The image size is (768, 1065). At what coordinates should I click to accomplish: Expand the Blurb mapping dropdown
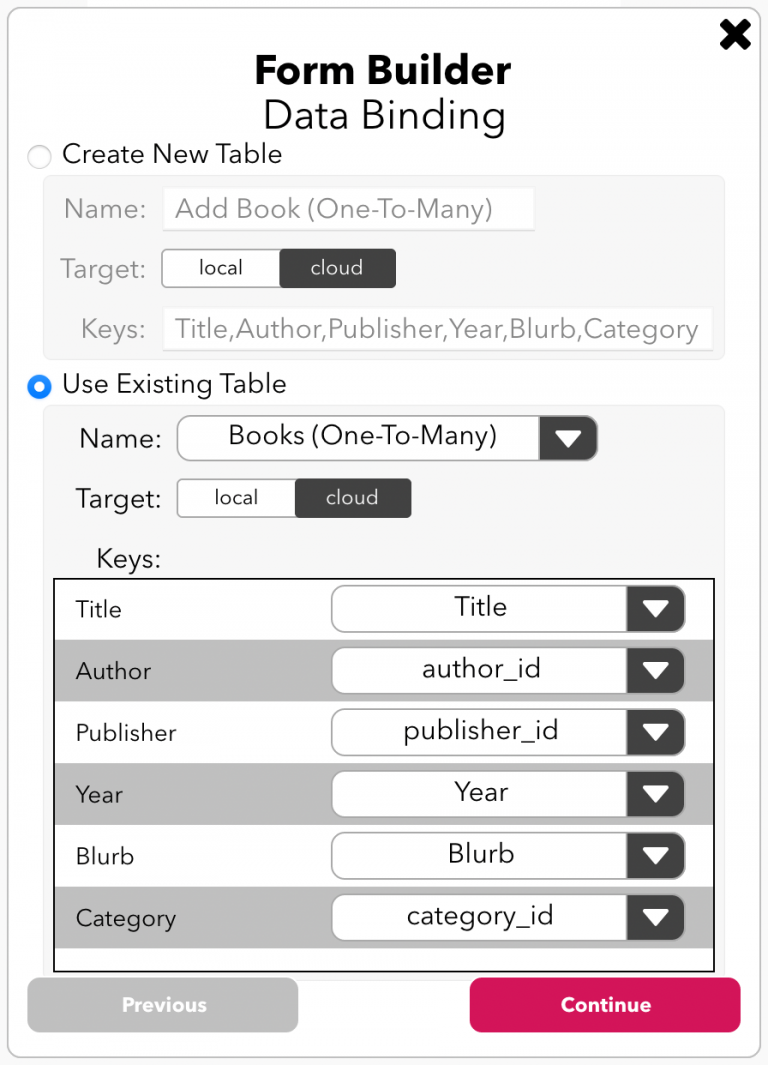click(x=655, y=856)
